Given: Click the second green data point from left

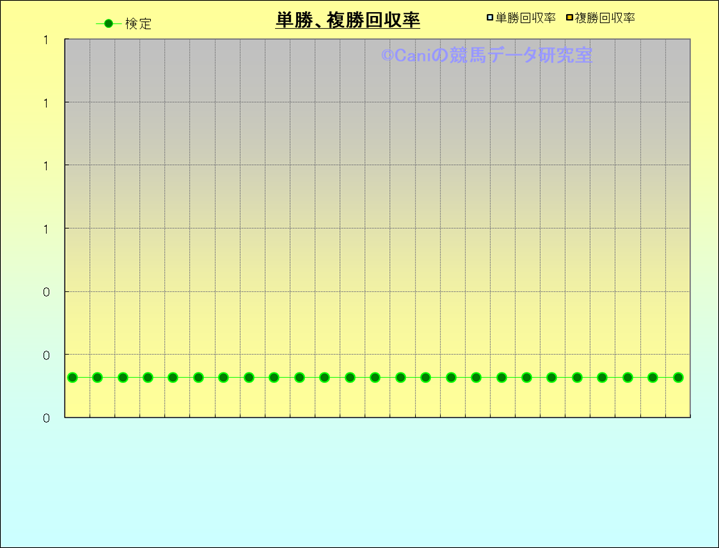Looking at the screenshot, I should pyautogui.click(x=97, y=377).
